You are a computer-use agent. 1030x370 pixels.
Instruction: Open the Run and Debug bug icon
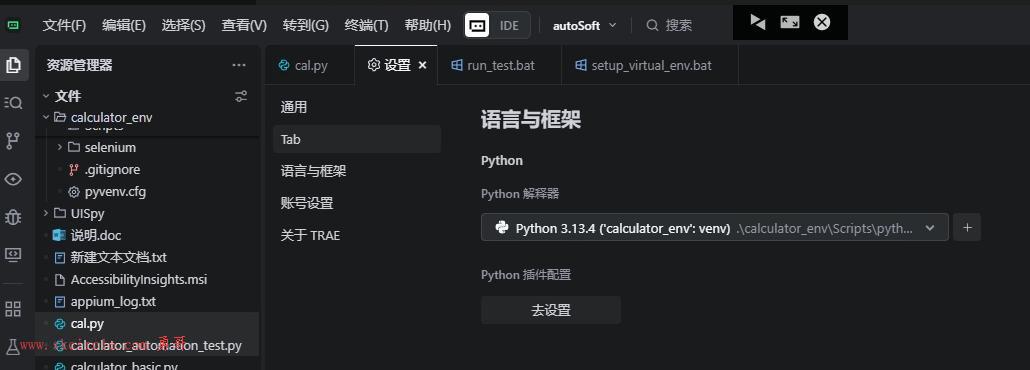click(x=13, y=216)
